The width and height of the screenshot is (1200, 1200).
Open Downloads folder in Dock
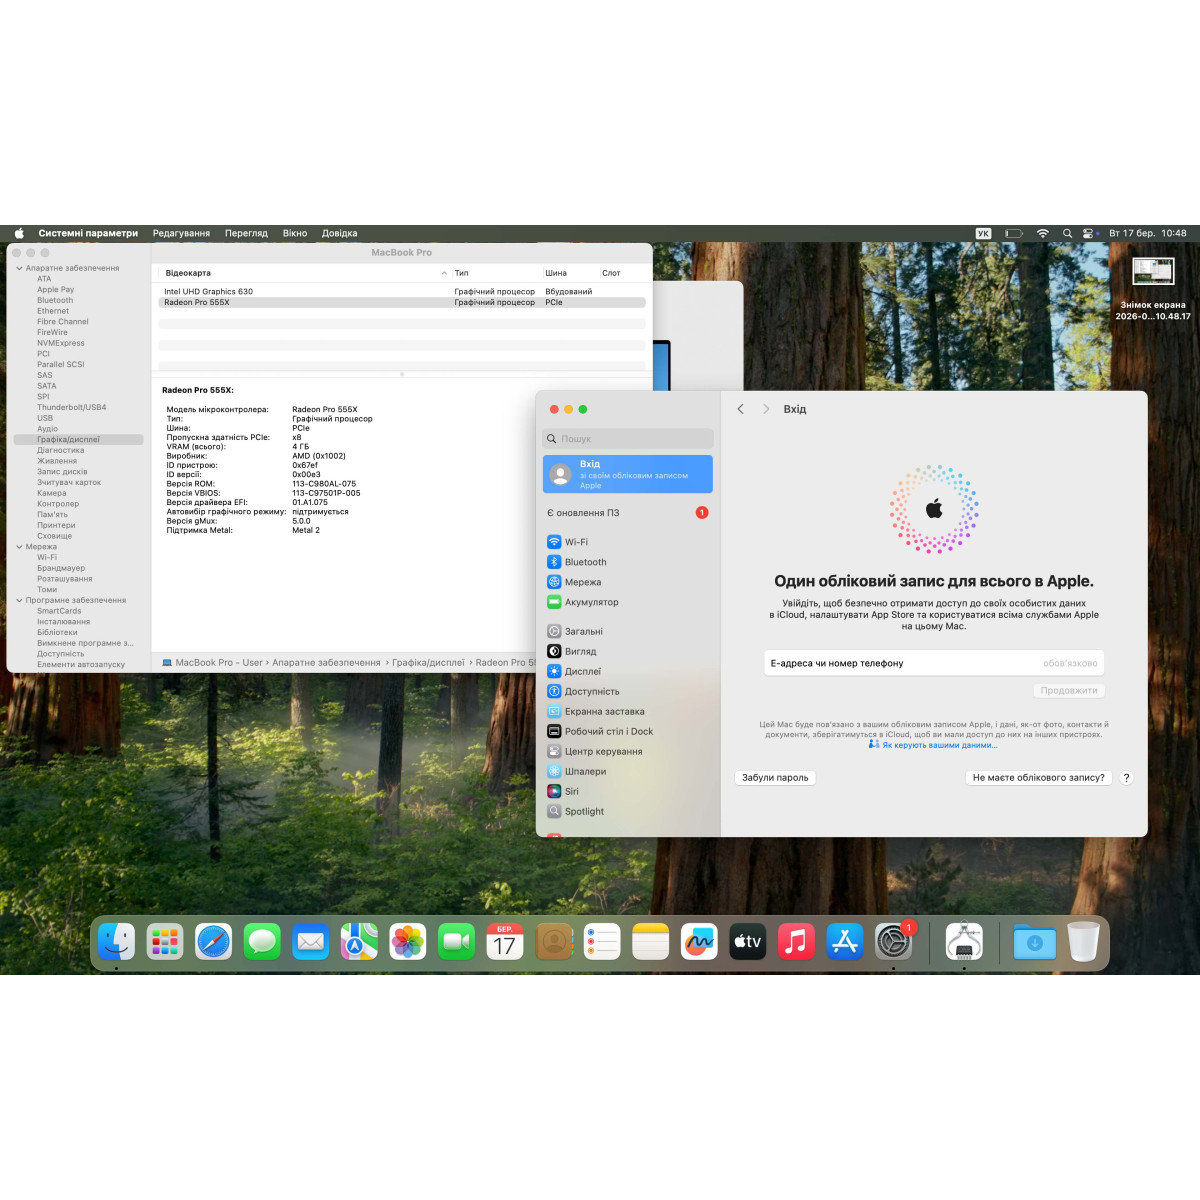click(1034, 941)
